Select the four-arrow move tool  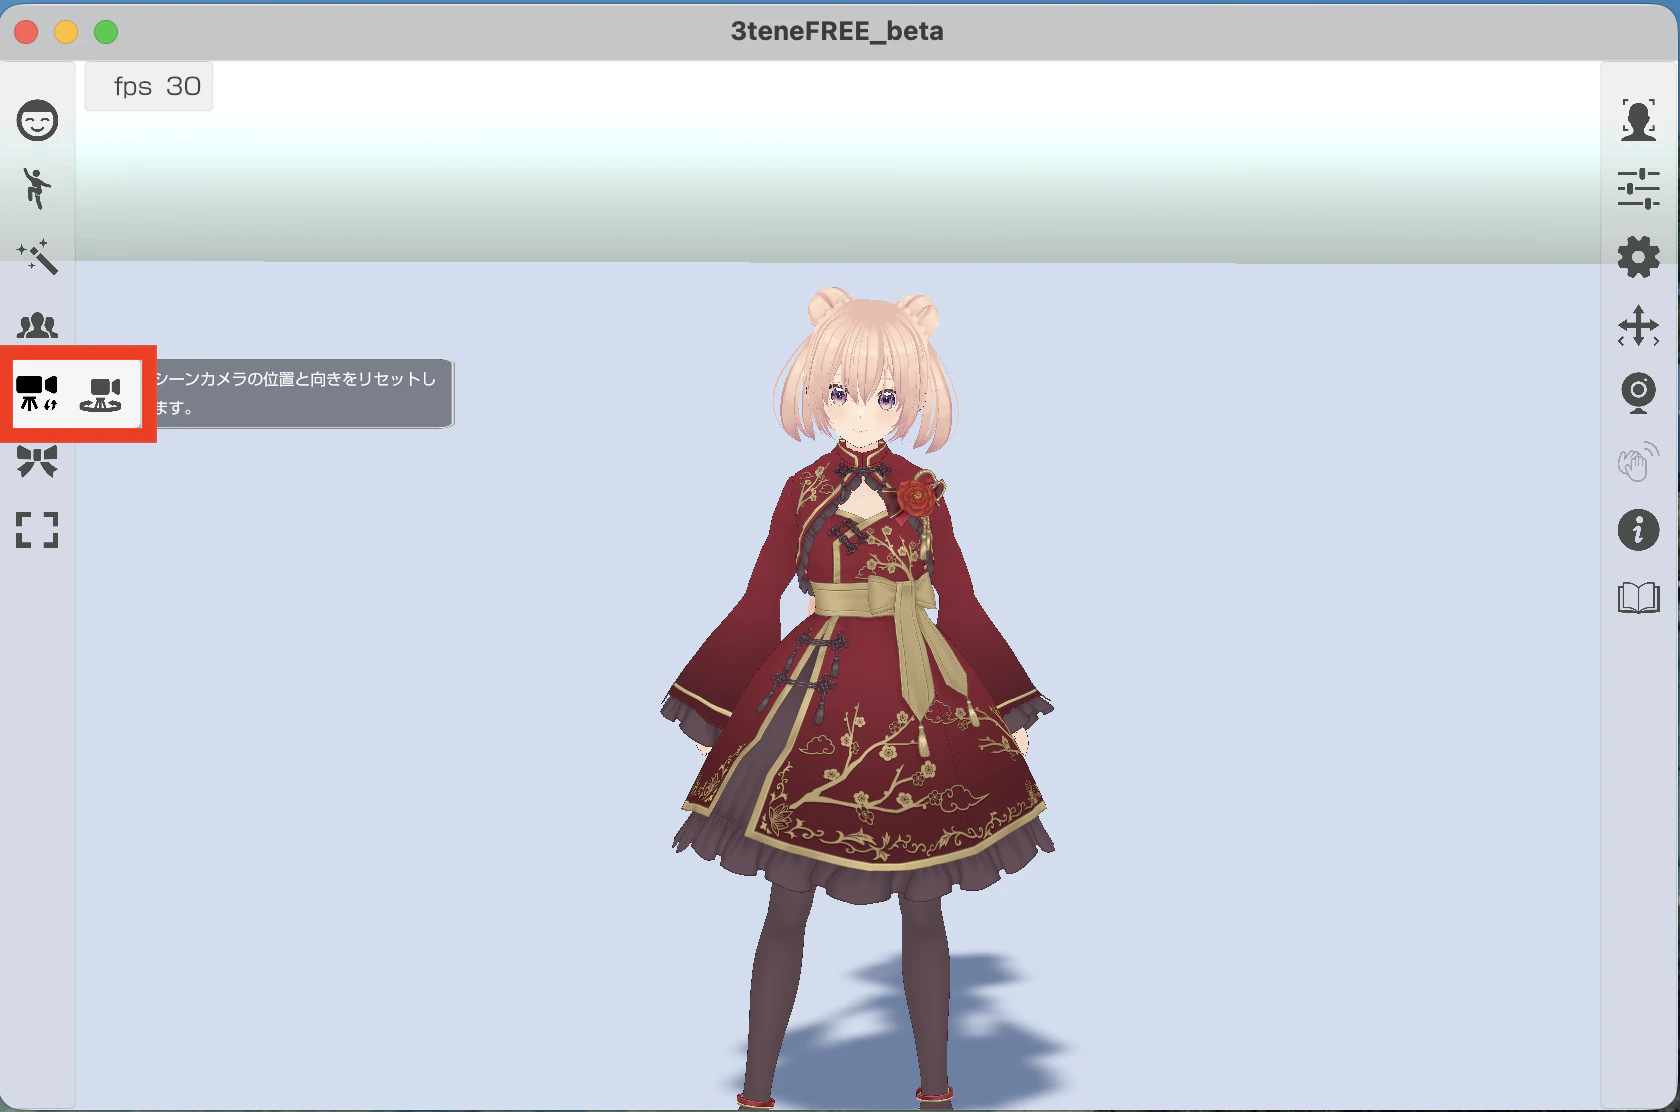(x=1638, y=326)
